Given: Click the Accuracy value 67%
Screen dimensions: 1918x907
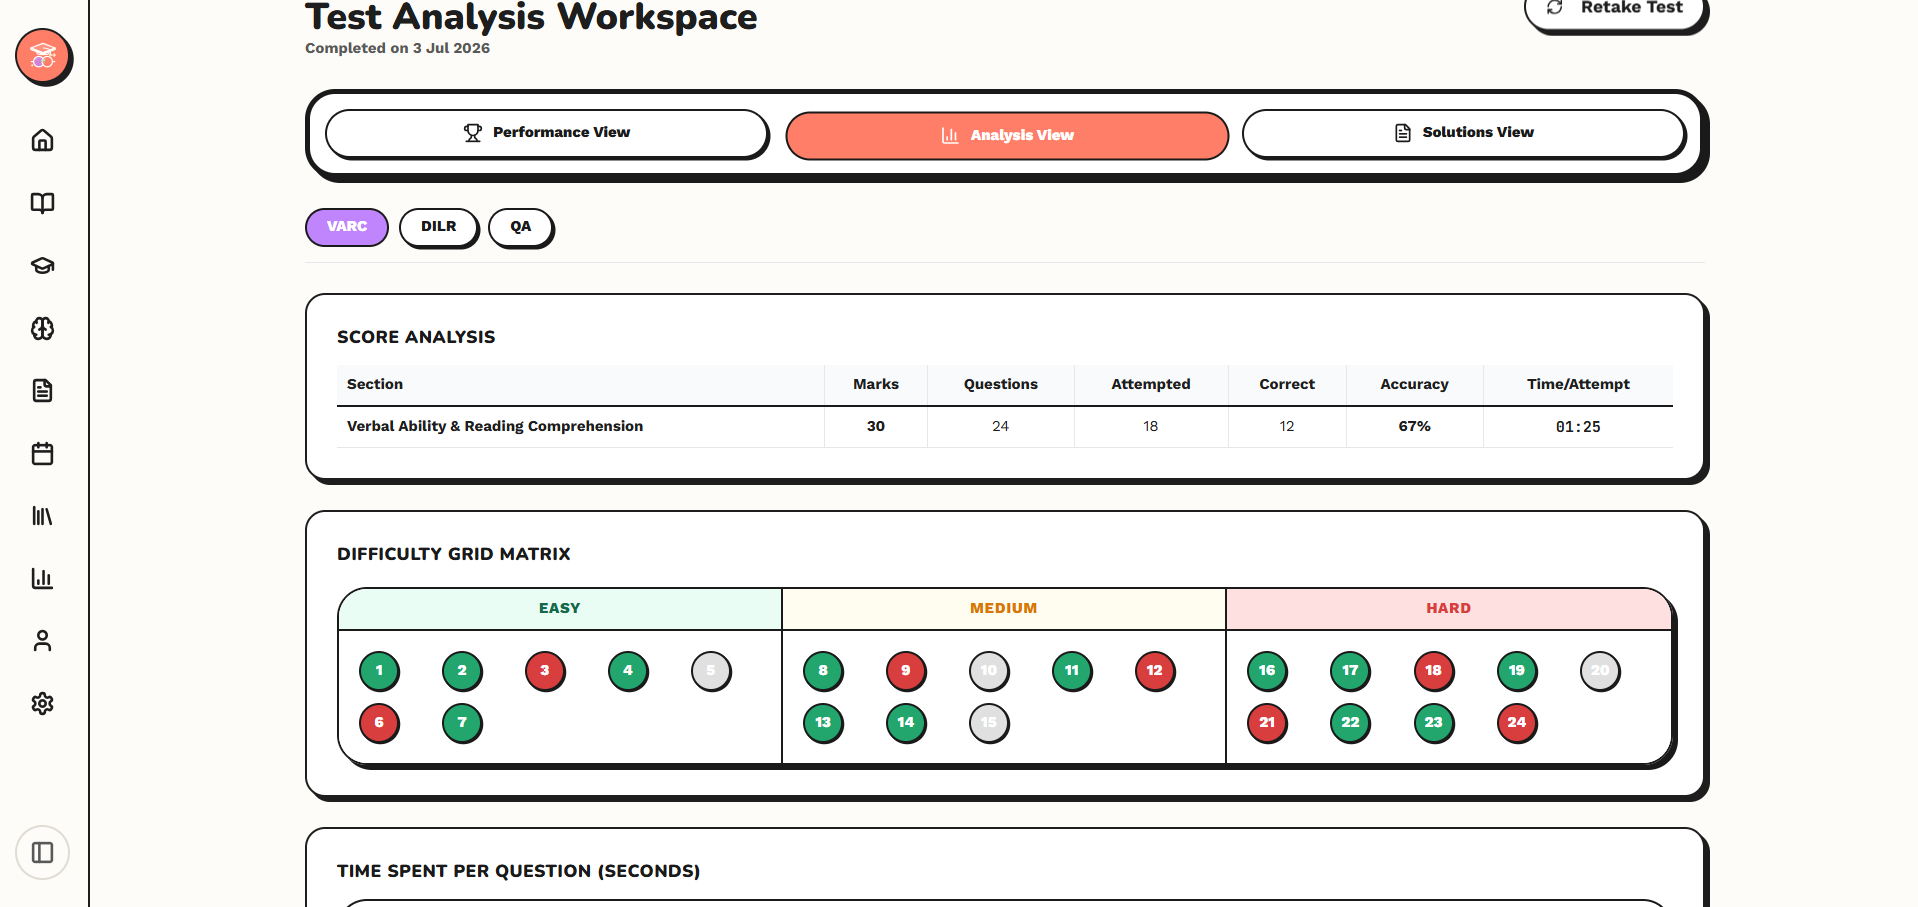Looking at the screenshot, I should (x=1414, y=427).
